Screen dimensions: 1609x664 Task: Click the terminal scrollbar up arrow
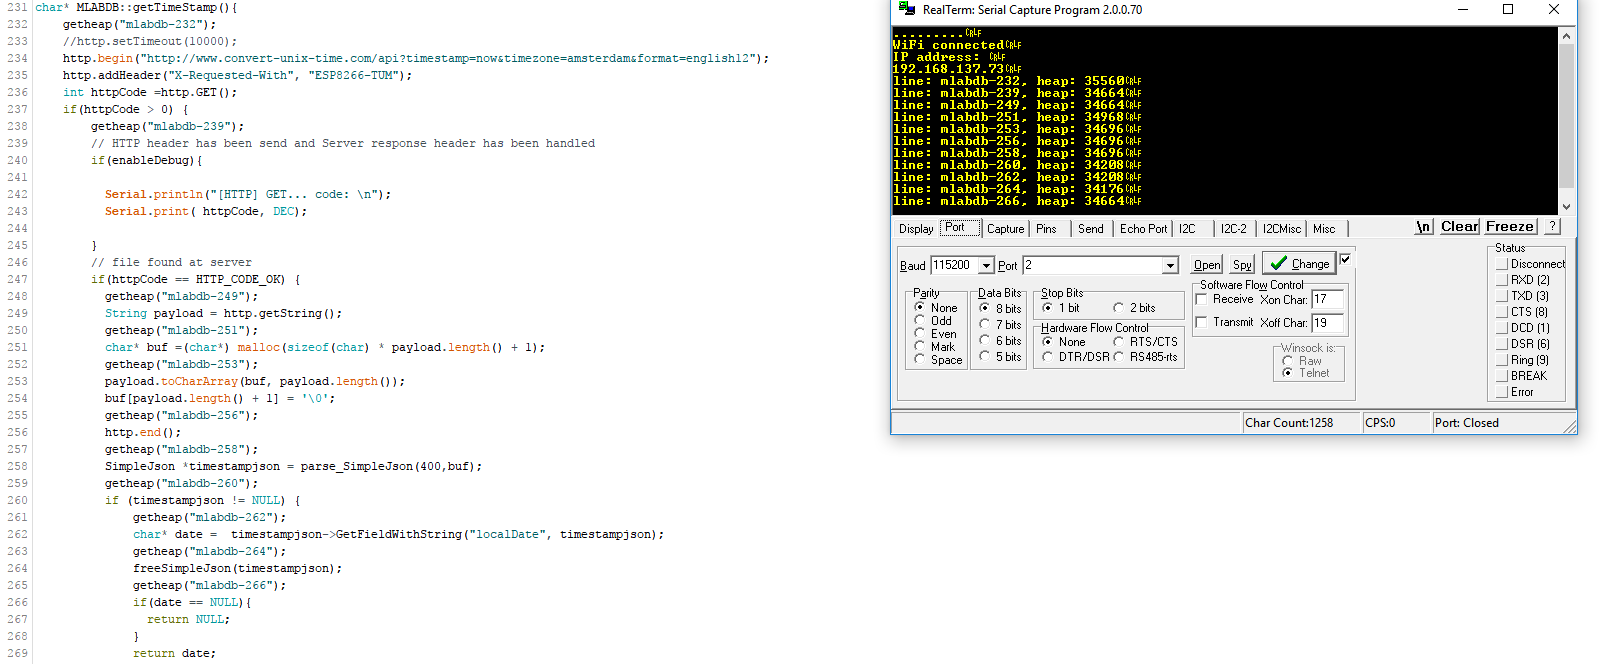coord(1566,36)
